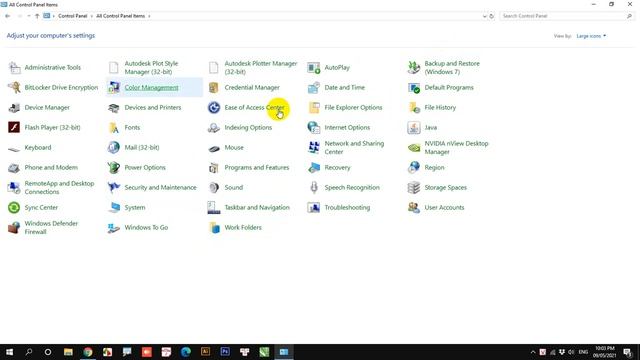Click Autodesk Plotter Manager (32-bit) link
This screenshot has width=640, height=360.
(261, 67)
